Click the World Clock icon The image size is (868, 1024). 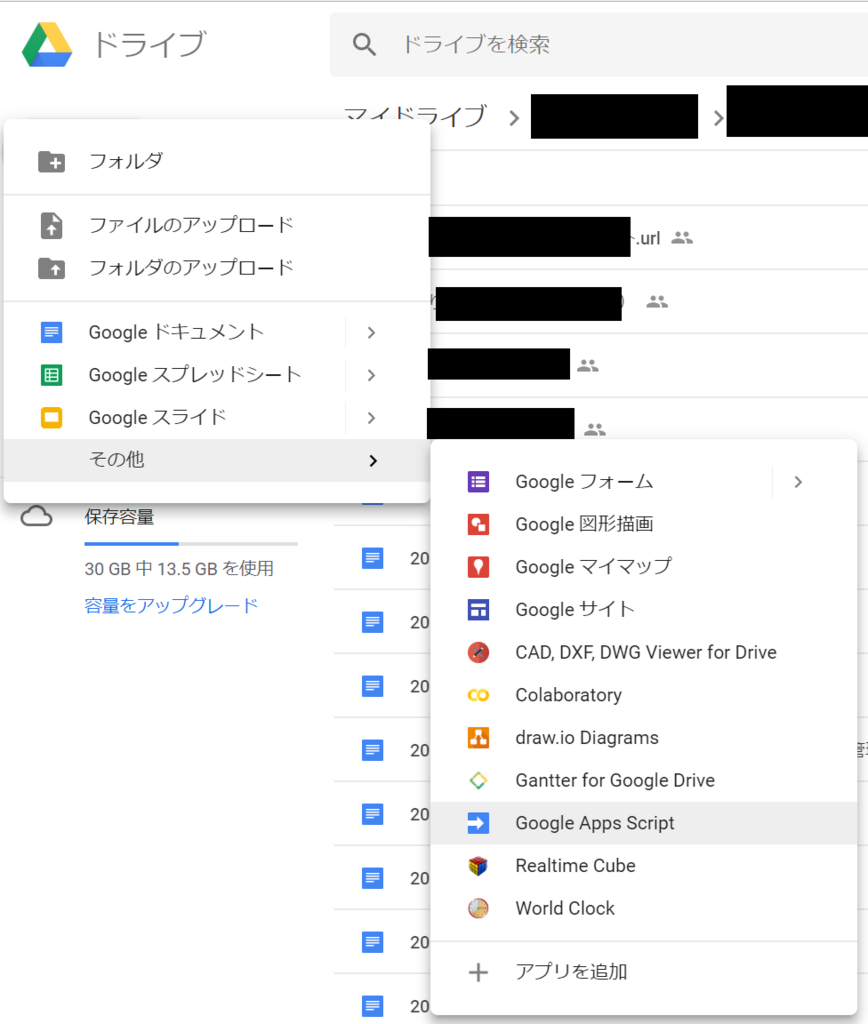[478, 908]
